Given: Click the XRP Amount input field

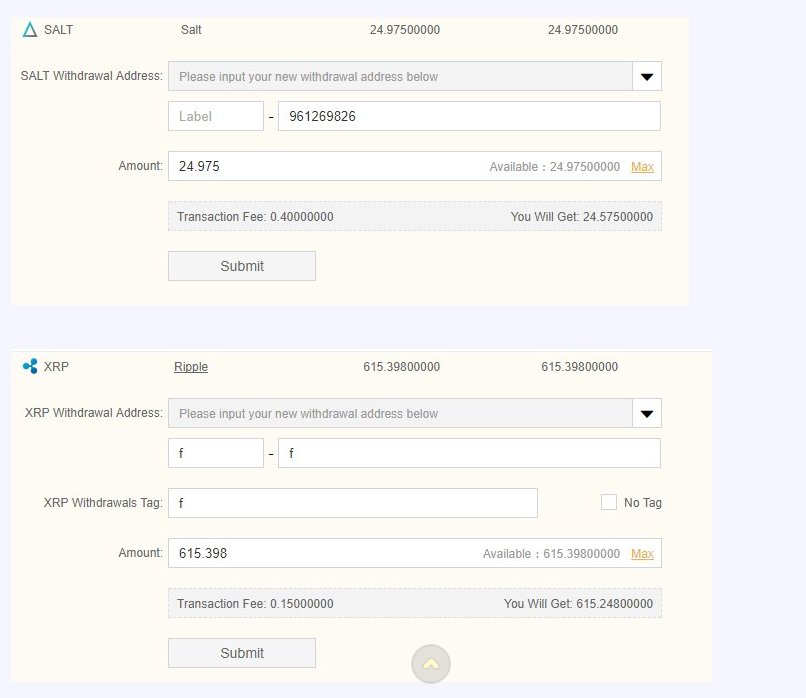Looking at the screenshot, I should click(415, 553).
